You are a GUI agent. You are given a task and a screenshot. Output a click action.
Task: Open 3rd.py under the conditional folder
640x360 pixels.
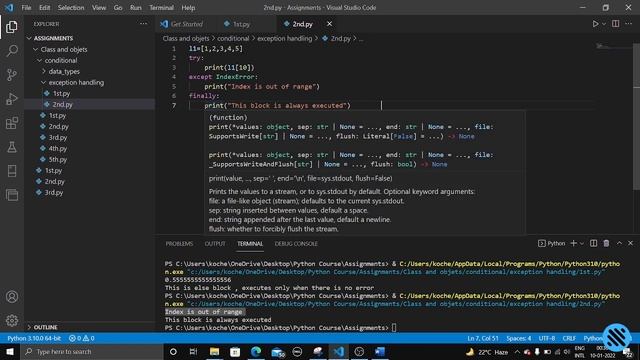[89, 138]
